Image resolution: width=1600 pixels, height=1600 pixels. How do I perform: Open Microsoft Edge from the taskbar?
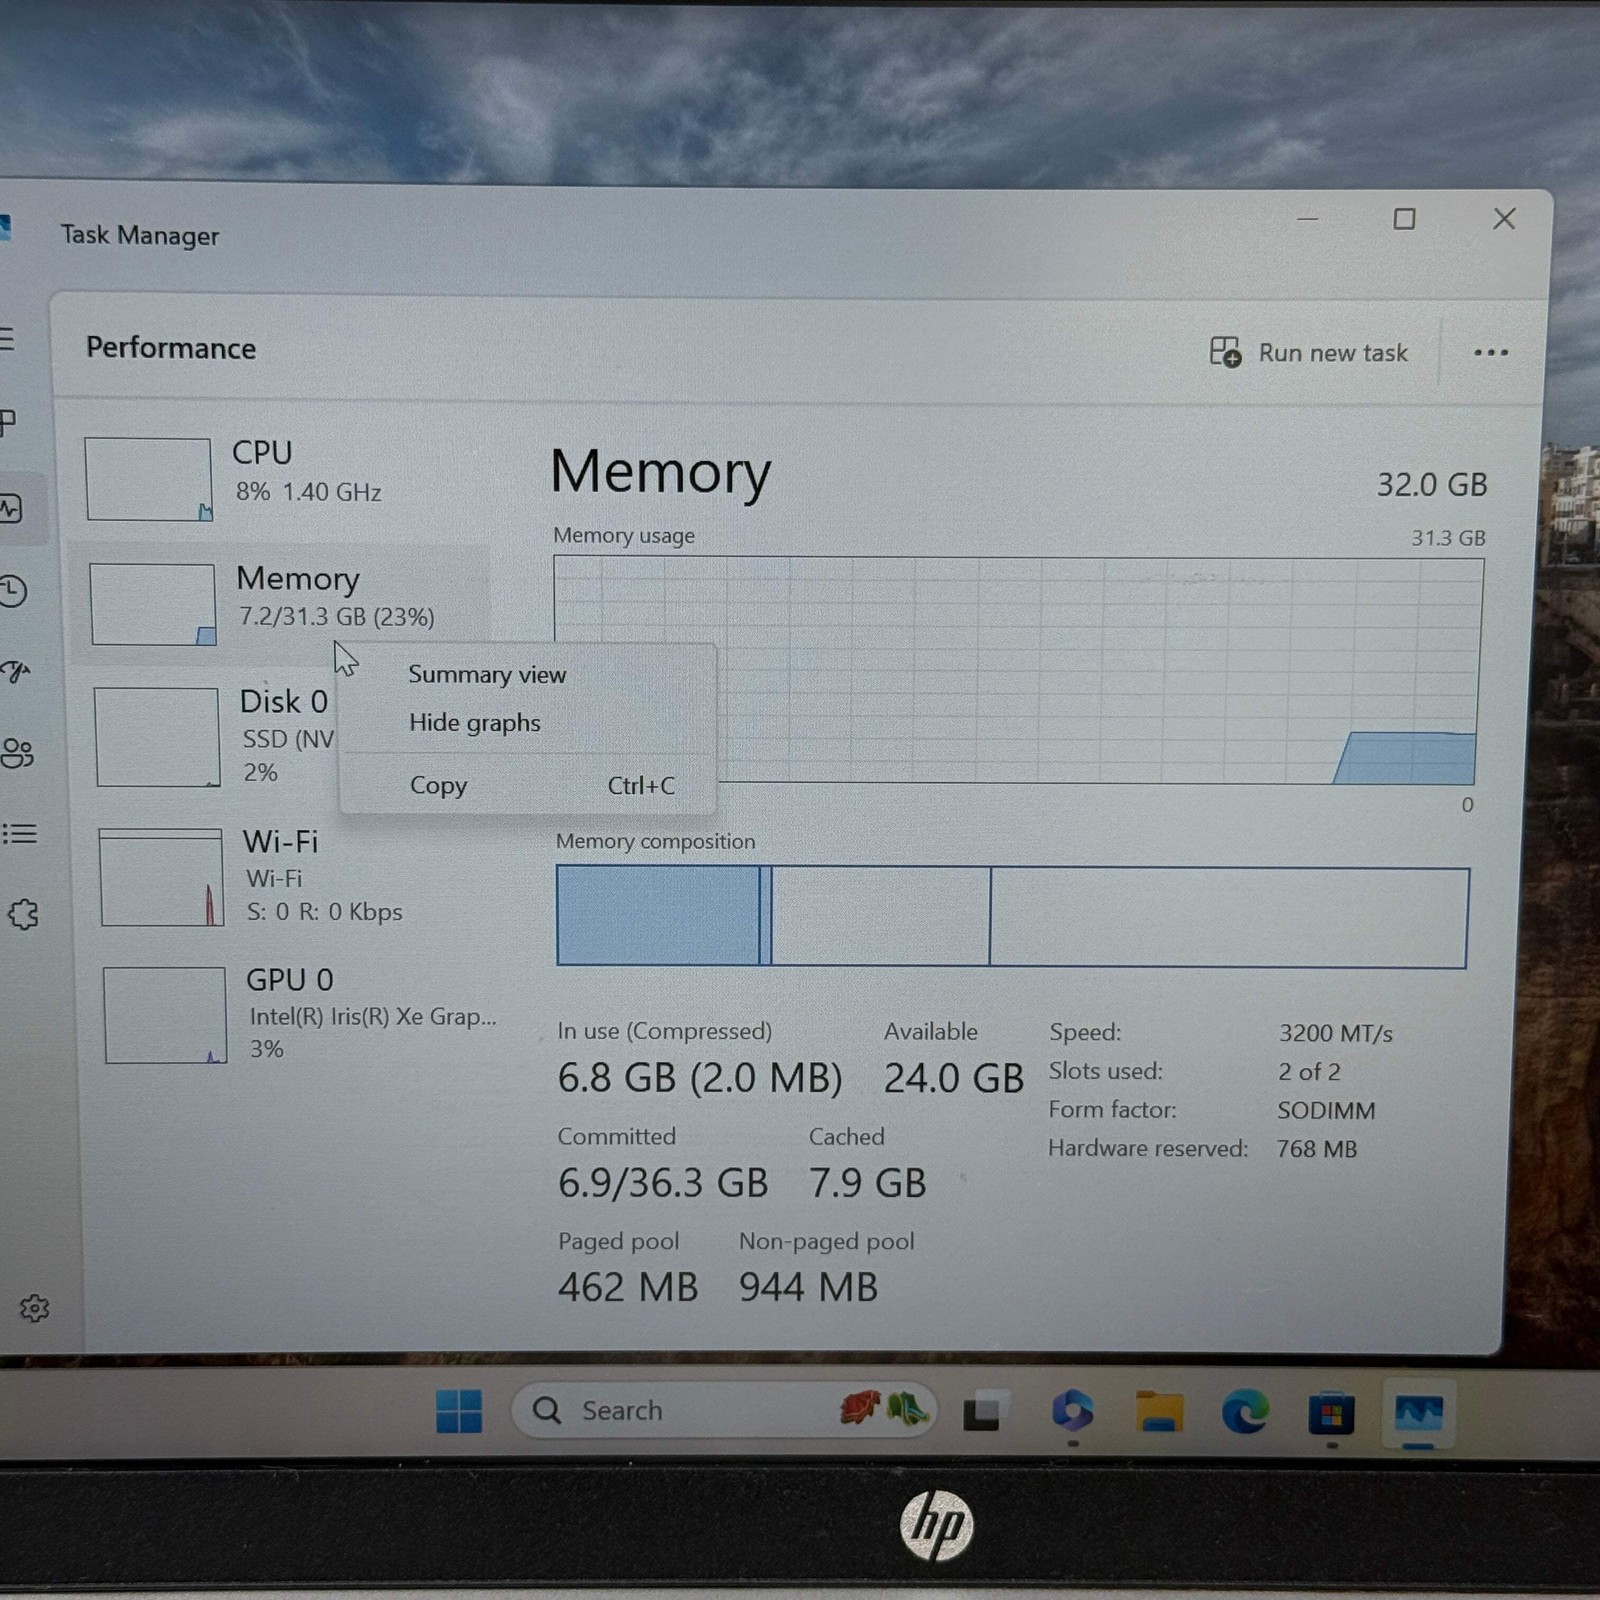(x=1245, y=1413)
